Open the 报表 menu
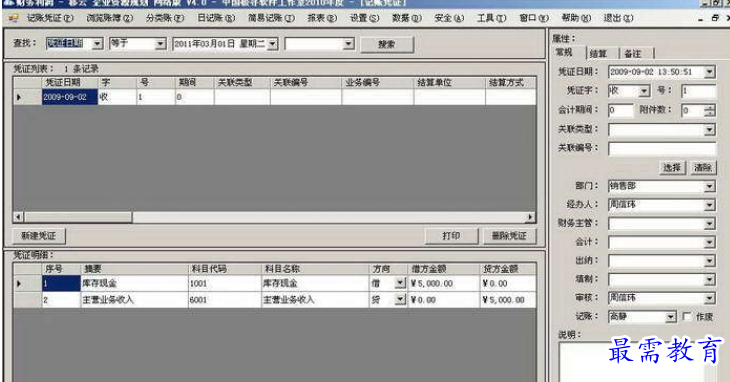Screen dimensions: 730x382 pos(322,18)
